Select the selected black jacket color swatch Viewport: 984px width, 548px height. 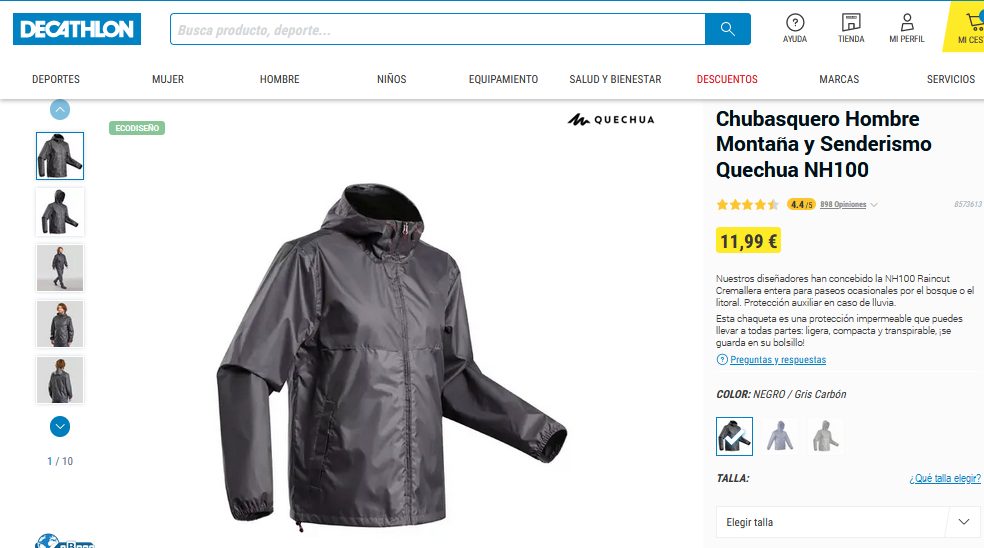click(734, 436)
